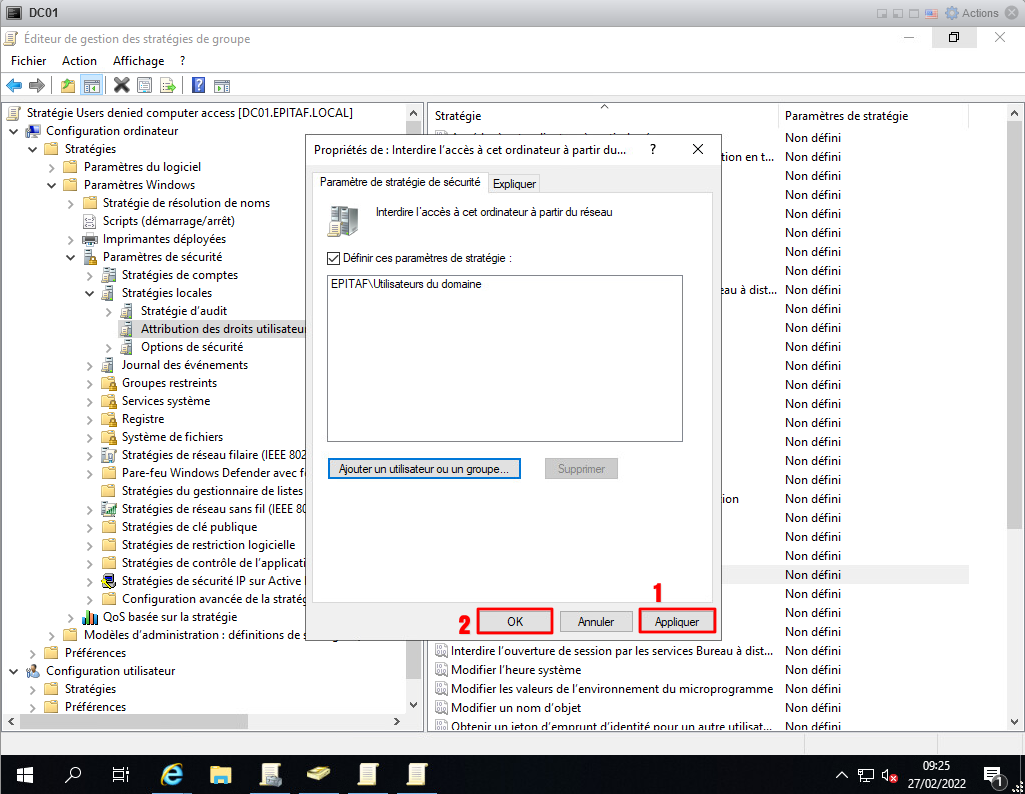Select 'Stratégie d'audit' in the tree

click(183, 311)
